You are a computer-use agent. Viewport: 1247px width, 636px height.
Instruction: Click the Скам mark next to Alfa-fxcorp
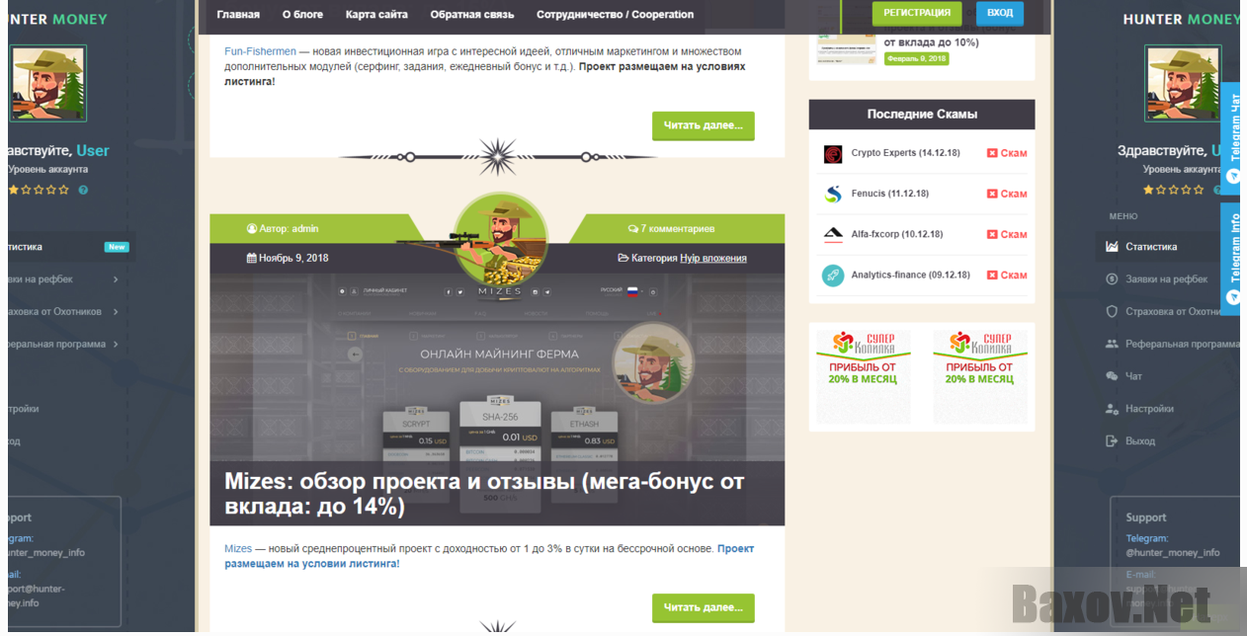point(1007,234)
